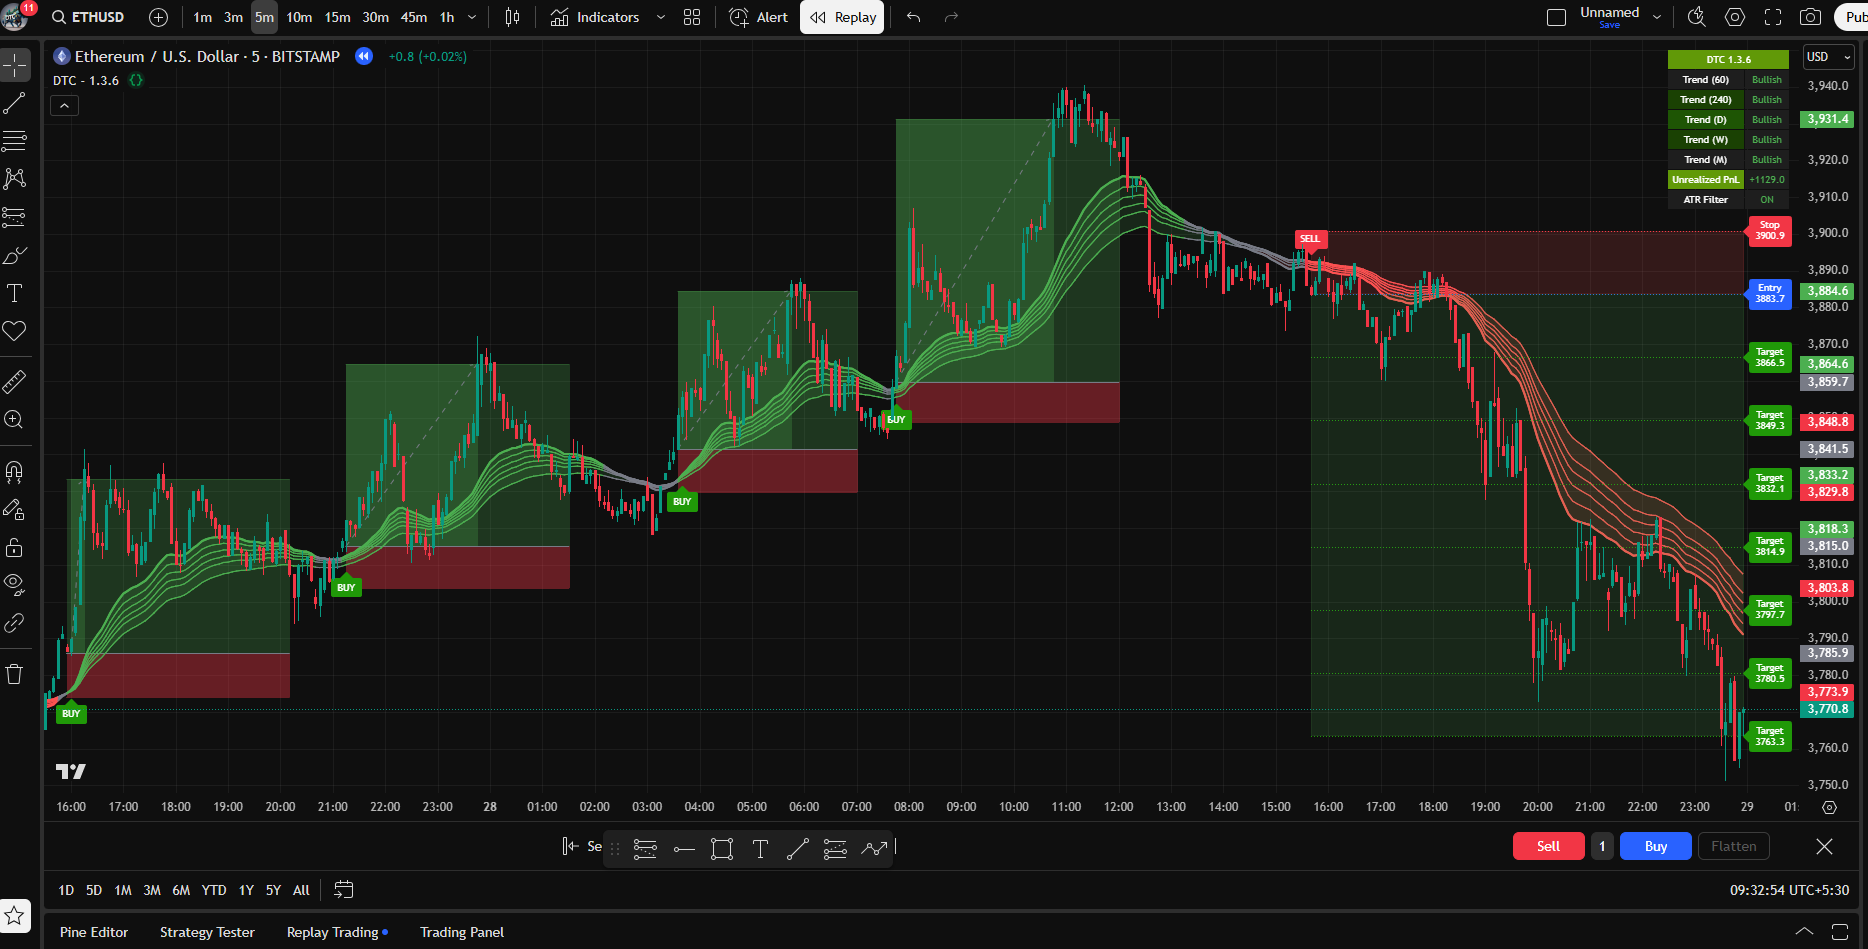The image size is (1868, 949).
Task: Click the trash remove drawings icon
Action: pos(15,674)
